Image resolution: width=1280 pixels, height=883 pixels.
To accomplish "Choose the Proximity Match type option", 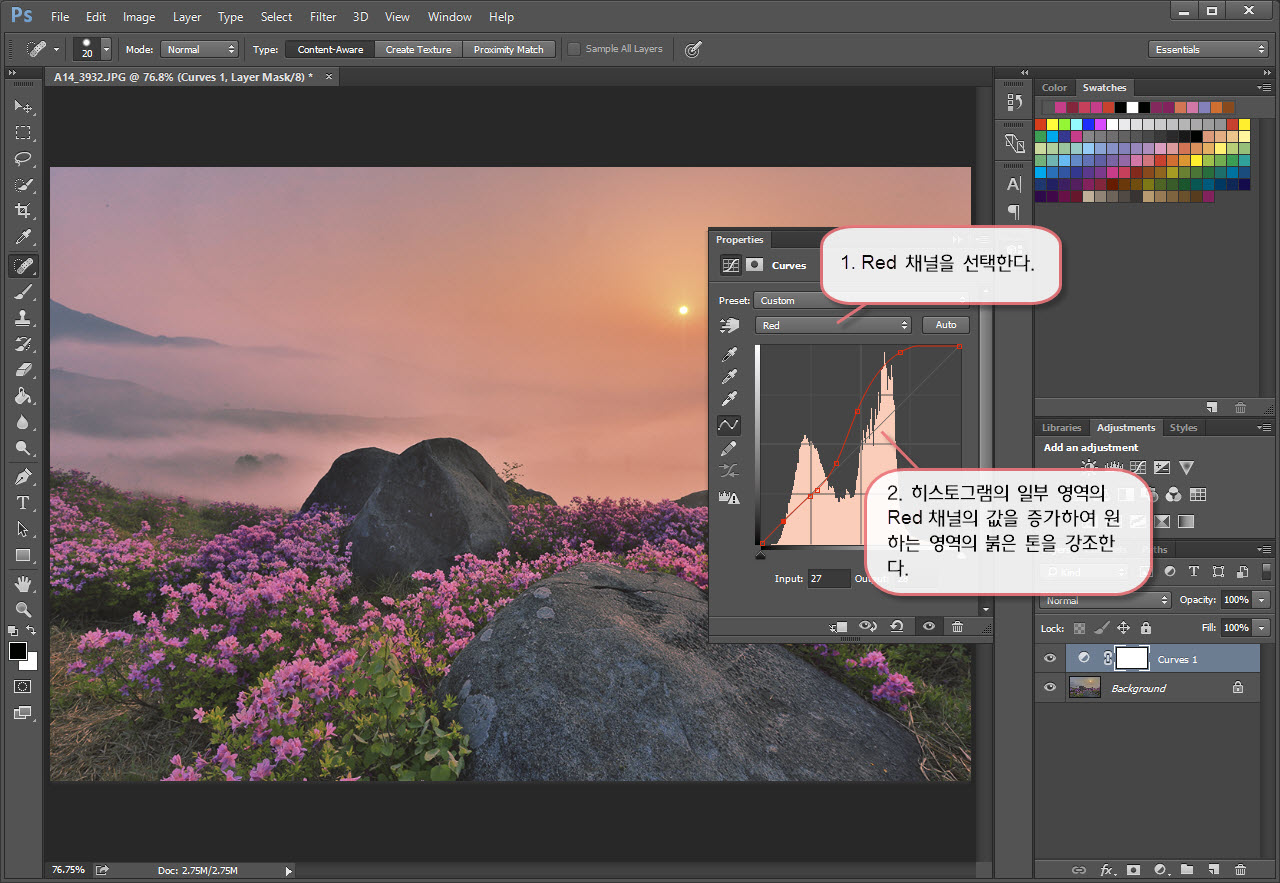I will [508, 49].
